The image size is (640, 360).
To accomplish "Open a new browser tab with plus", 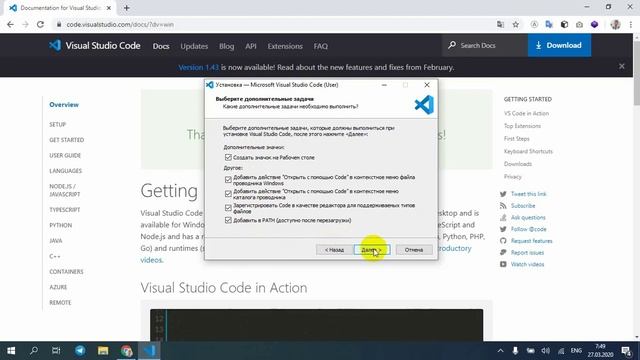I will [127, 8].
